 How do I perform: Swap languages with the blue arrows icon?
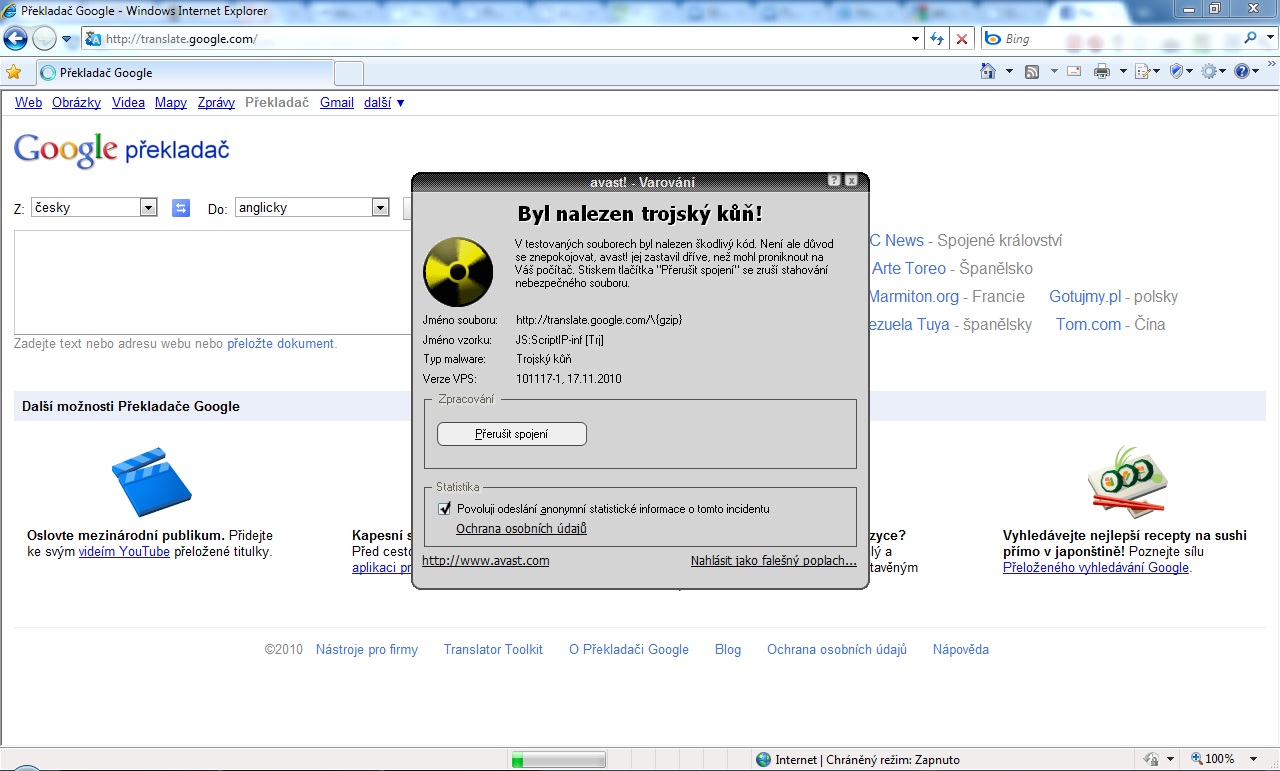[181, 208]
